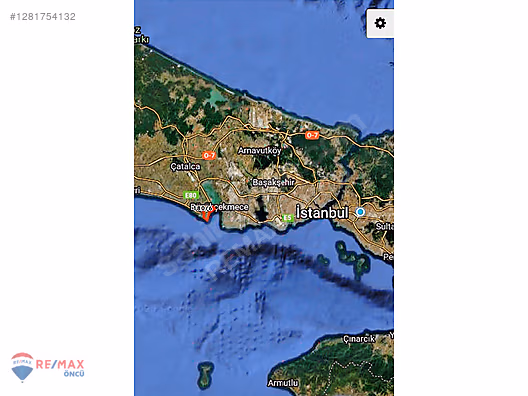Click the orange O-7 highway badge near the Bosphorus
Screen dimensions: 528x396
tap(312, 135)
